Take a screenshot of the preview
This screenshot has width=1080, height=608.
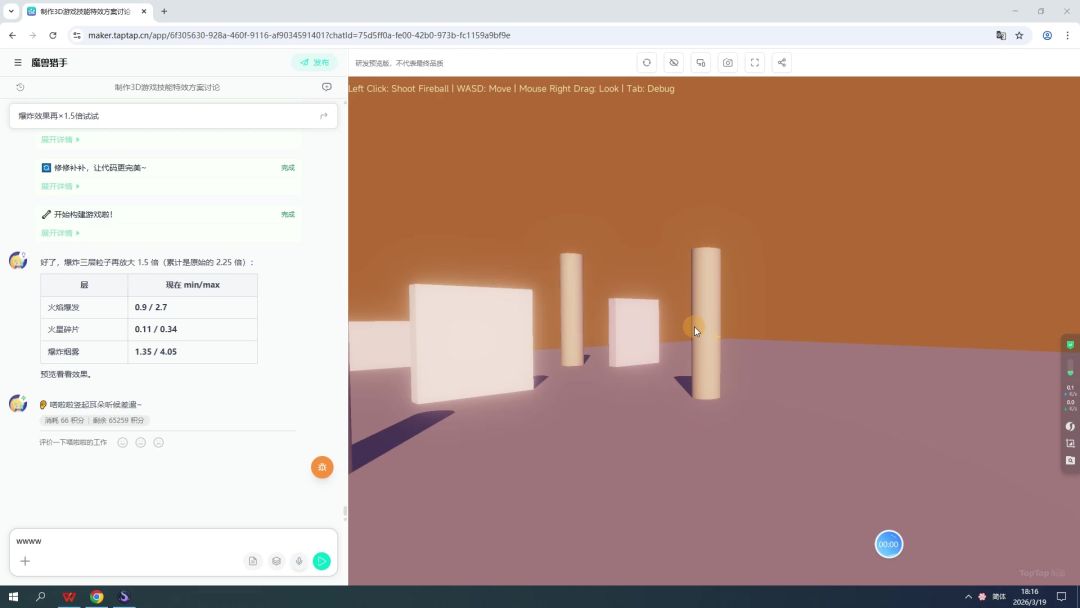point(728,63)
